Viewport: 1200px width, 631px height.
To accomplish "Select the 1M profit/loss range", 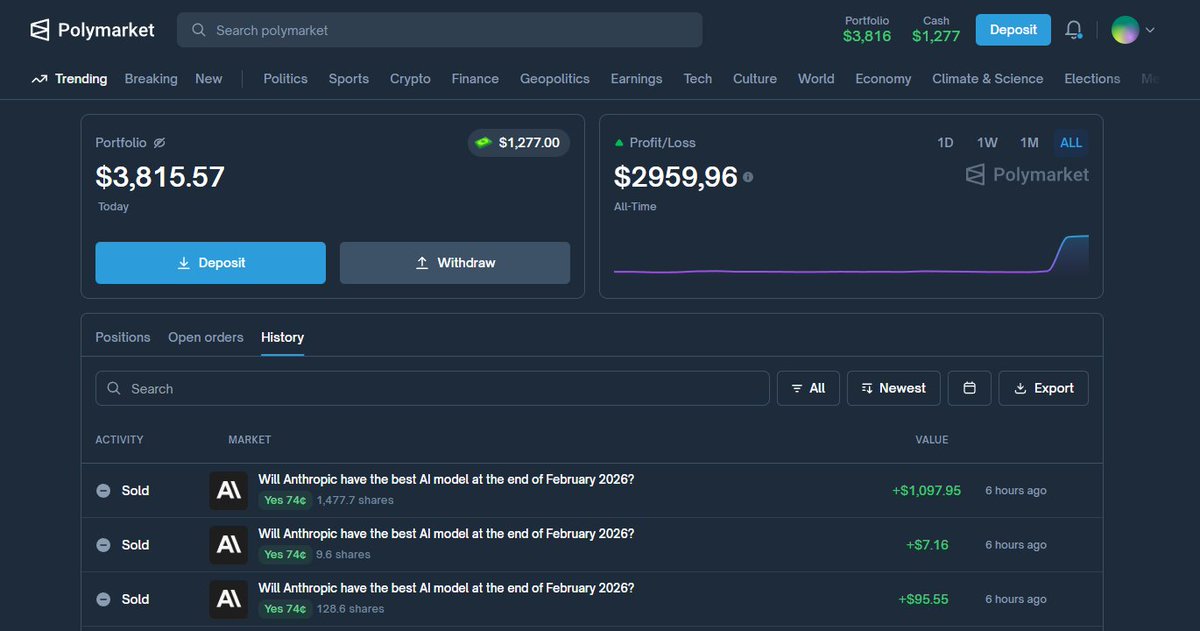I will point(1029,143).
